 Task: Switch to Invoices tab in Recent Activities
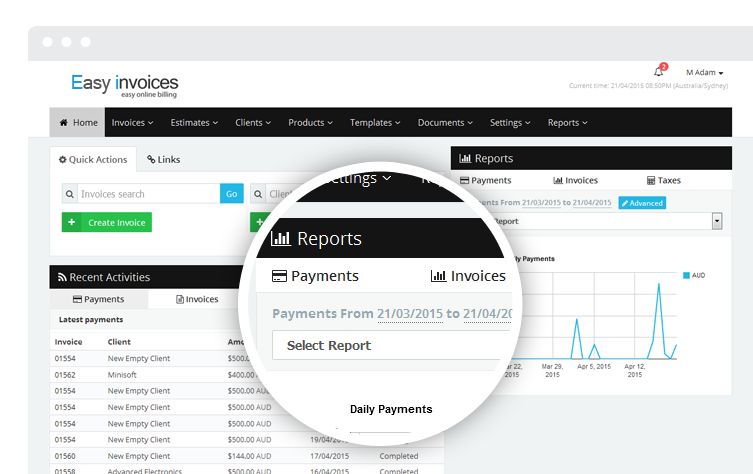click(197, 299)
